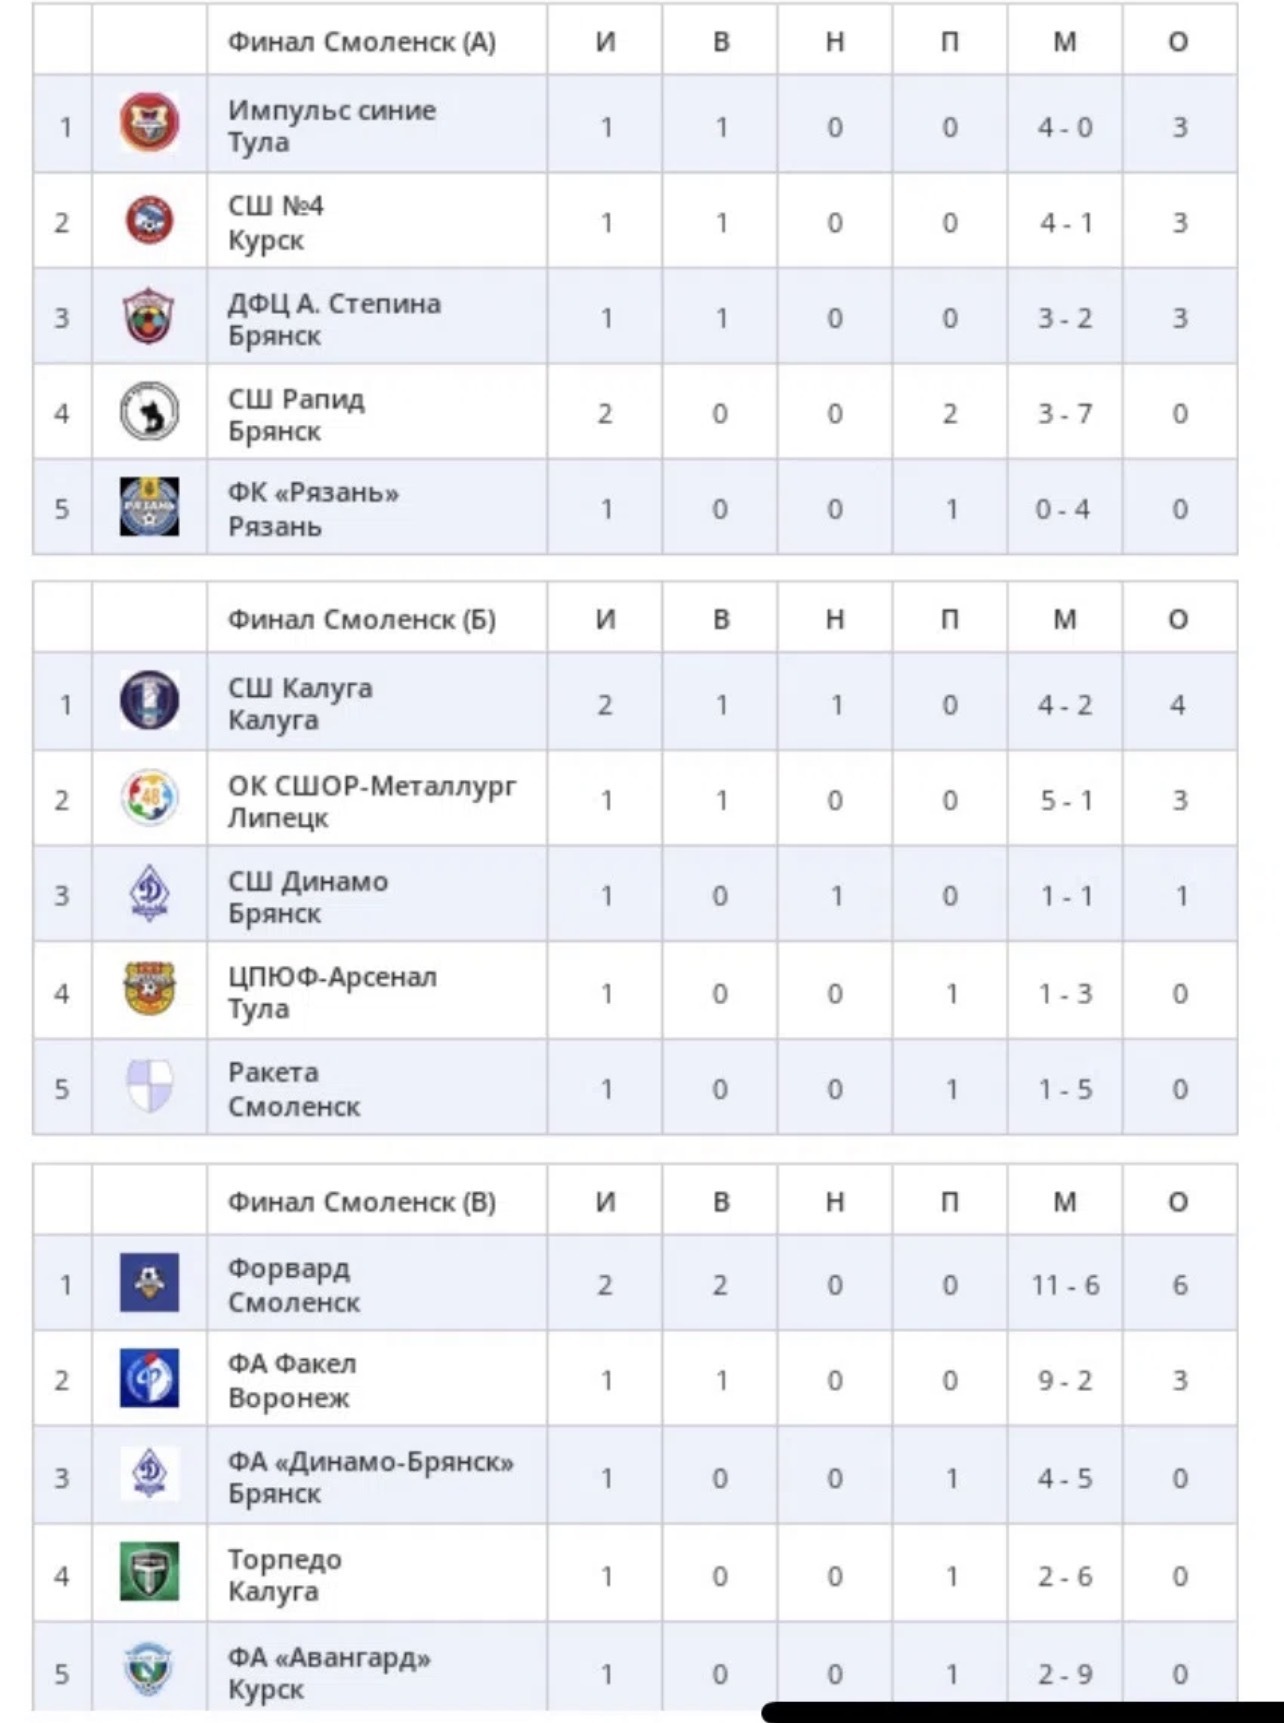
Task: Open ДФЦ А. Степина Брянск team link
Action: [x=334, y=319]
